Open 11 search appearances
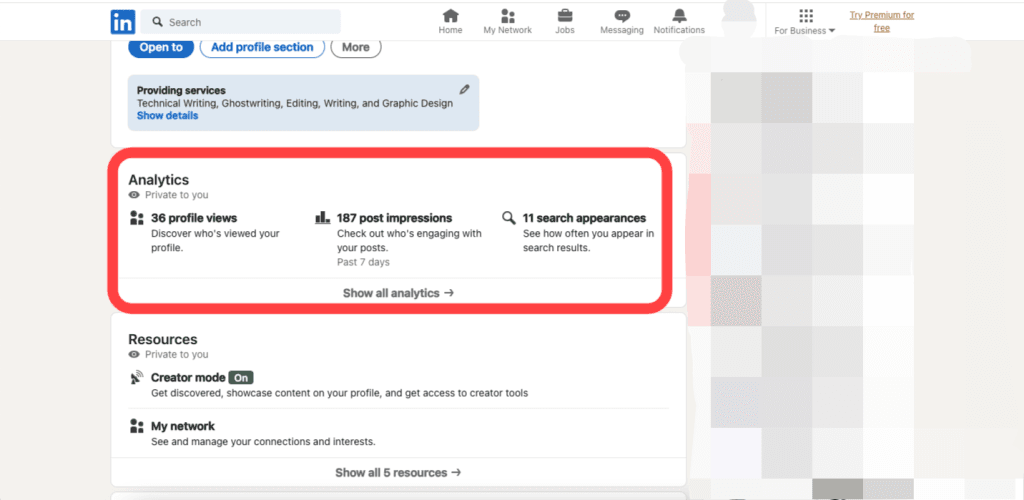Image resolution: width=1024 pixels, height=500 pixels. pyautogui.click(x=584, y=218)
